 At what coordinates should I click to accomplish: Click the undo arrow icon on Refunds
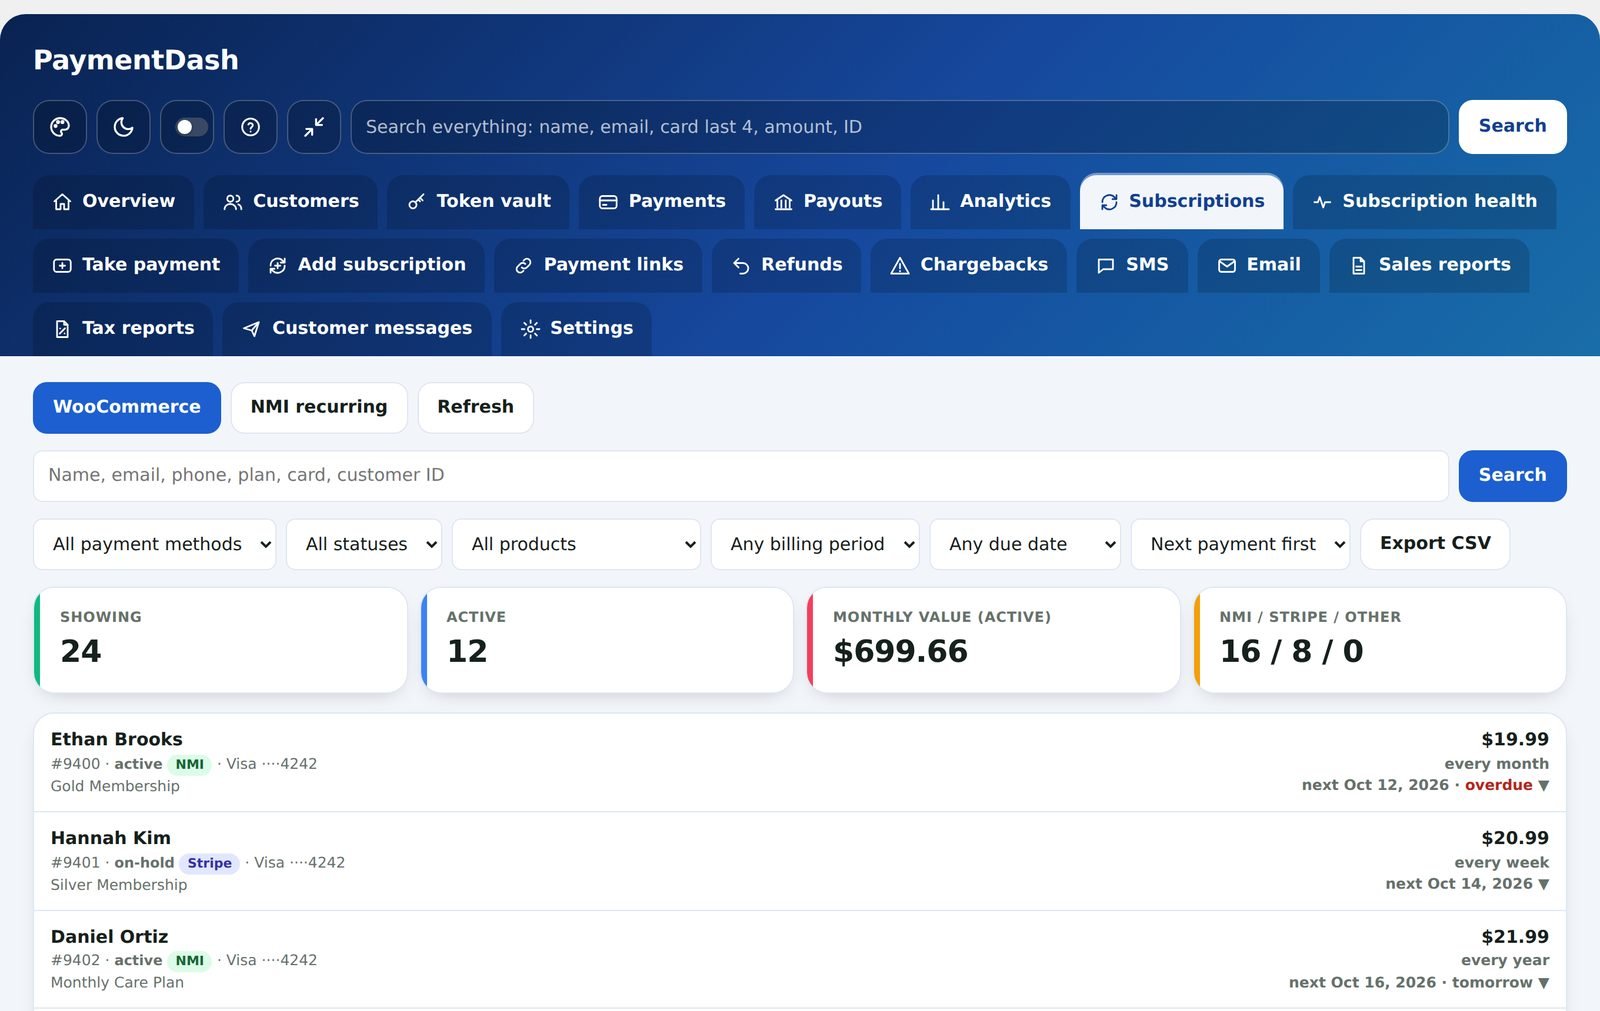(x=741, y=265)
